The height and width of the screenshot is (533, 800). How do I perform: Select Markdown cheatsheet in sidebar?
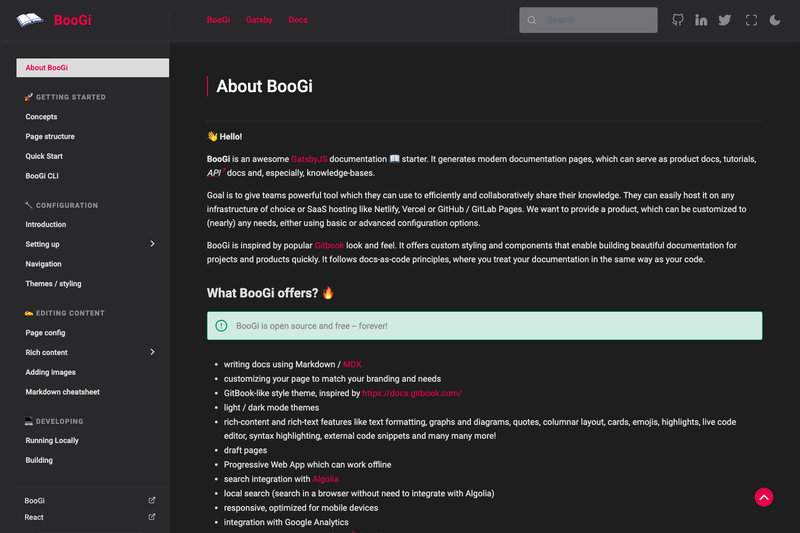pos(62,392)
